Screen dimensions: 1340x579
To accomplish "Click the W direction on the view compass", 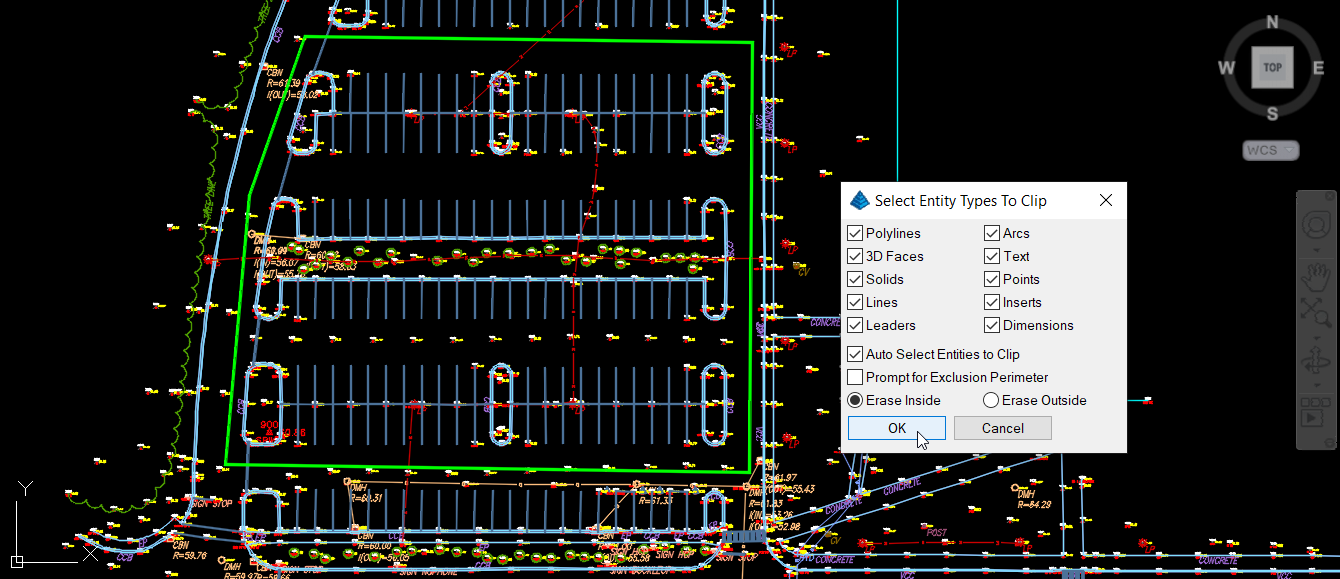I will coord(1226,67).
